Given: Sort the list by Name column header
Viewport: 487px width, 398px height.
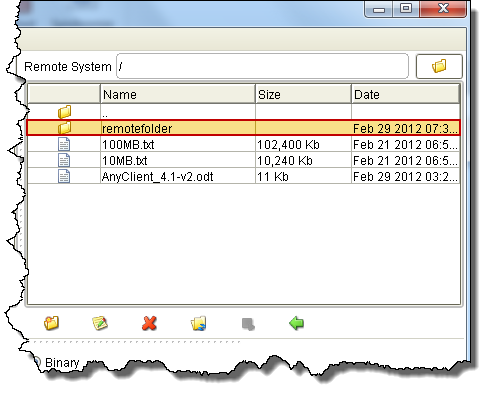Looking at the screenshot, I should point(178,94).
